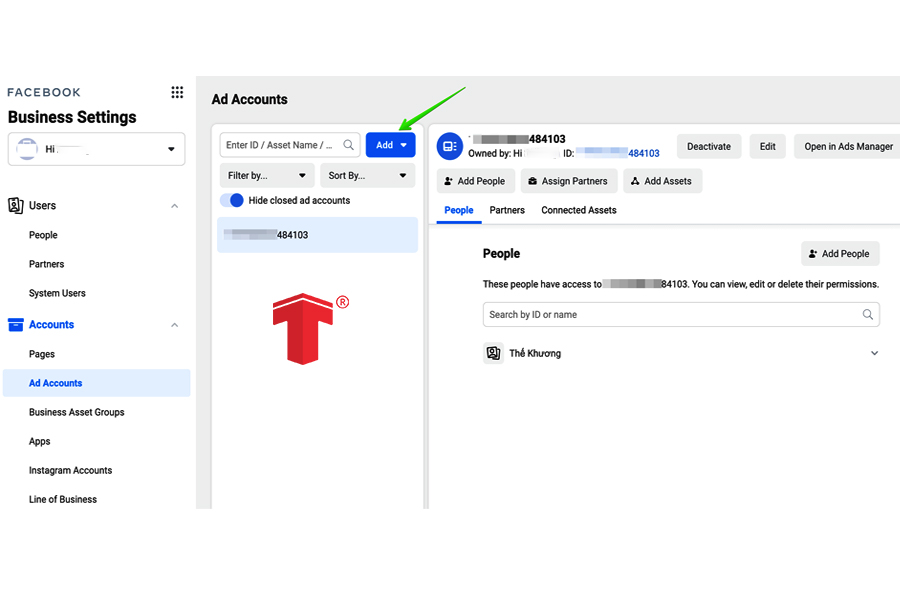
Task: Click the Deactivate button
Action: [x=709, y=146]
